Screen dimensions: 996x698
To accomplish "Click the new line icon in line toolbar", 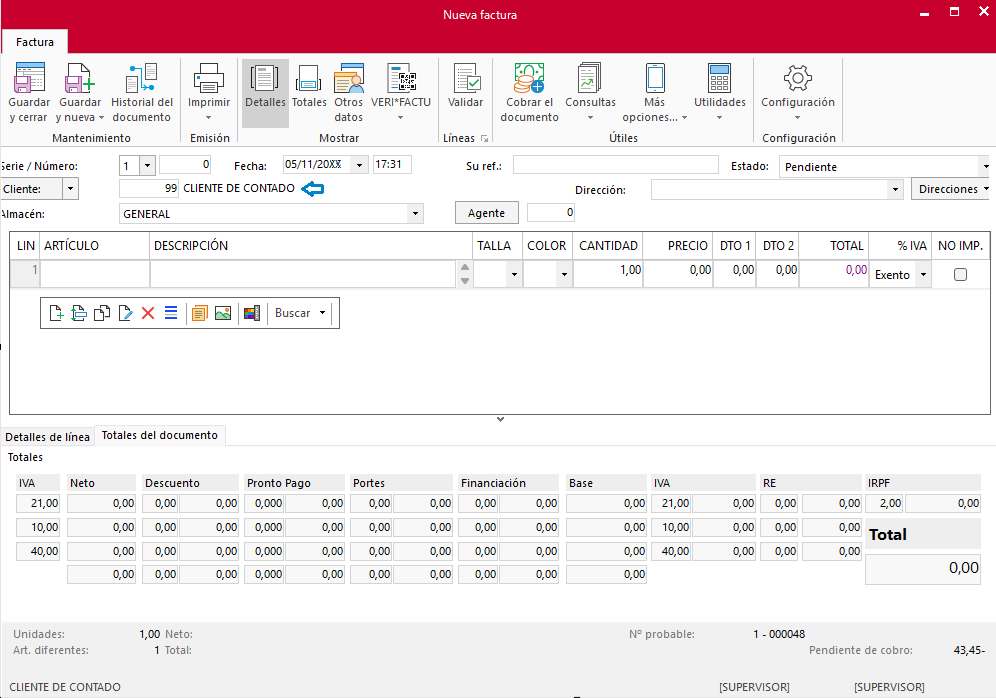I will tap(56, 313).
